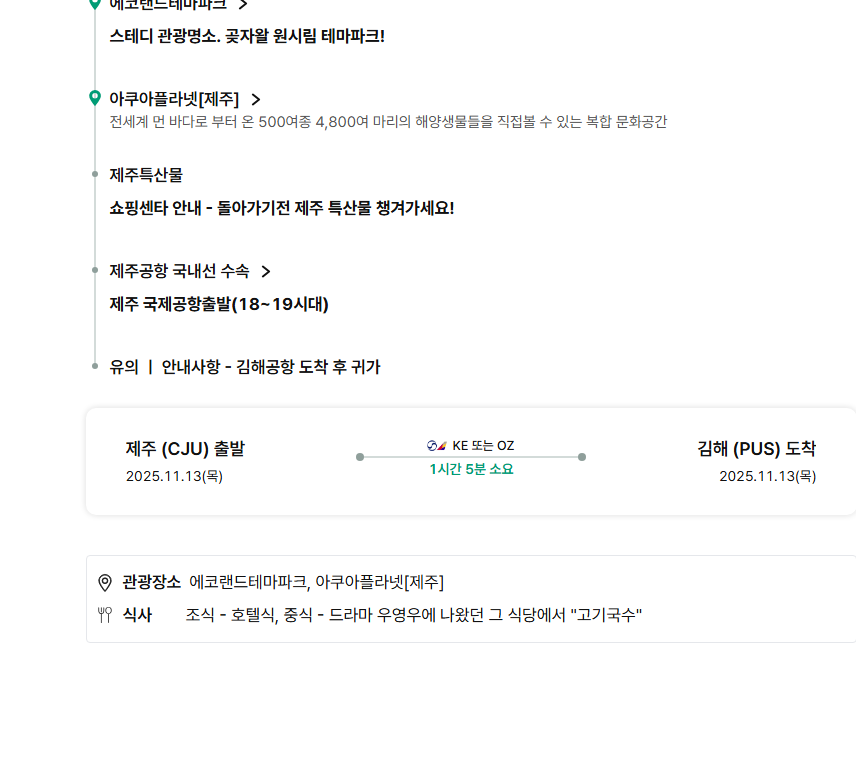Click the 제주 (CJU) 출발 departure label
The image size is (856, 759).
pyautogui.click(x=185, y=449)
